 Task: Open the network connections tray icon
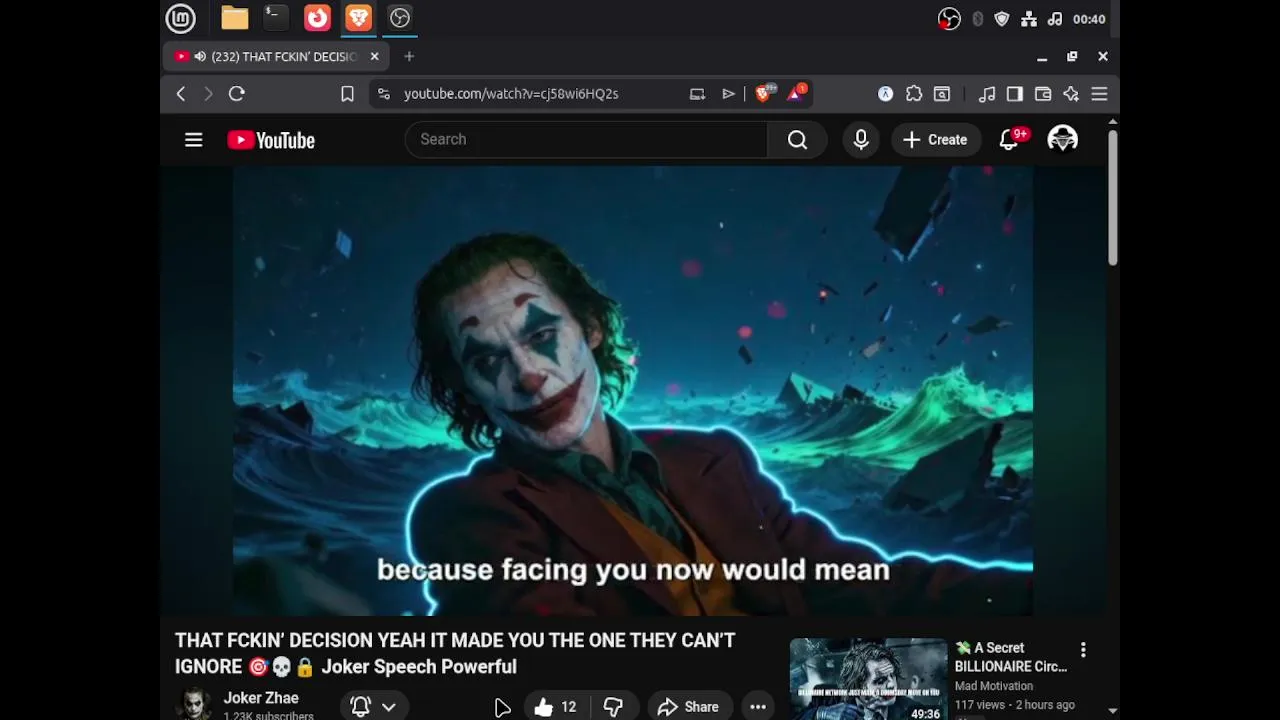coord(1029,19)
